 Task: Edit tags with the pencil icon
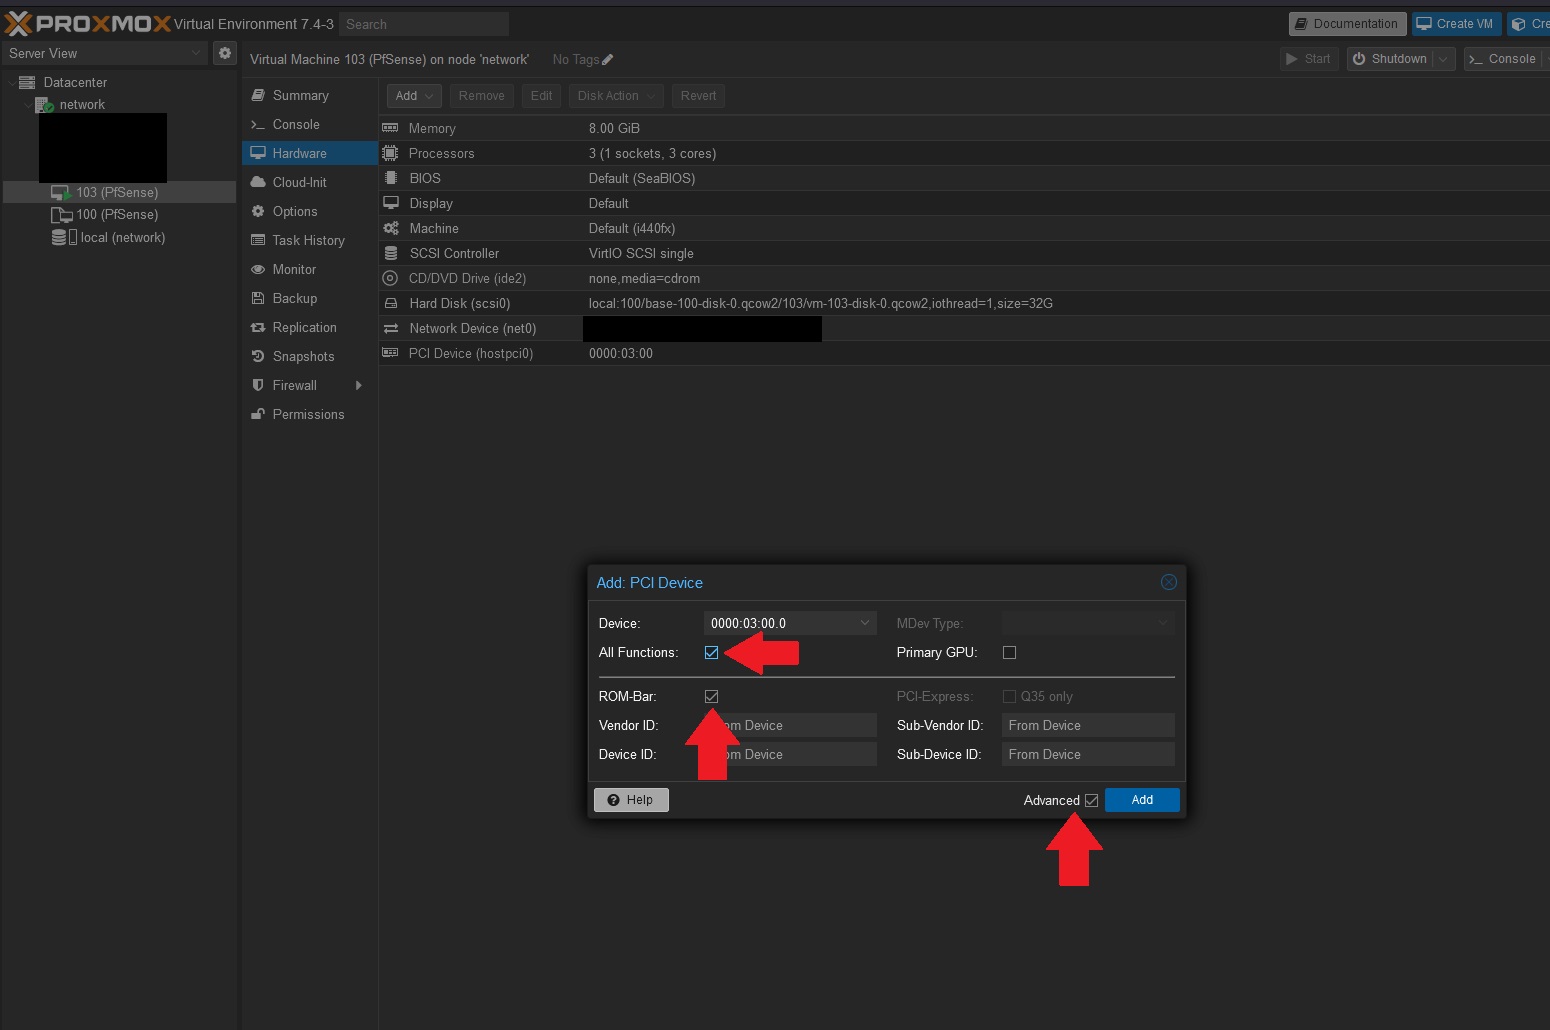point(607,59)
